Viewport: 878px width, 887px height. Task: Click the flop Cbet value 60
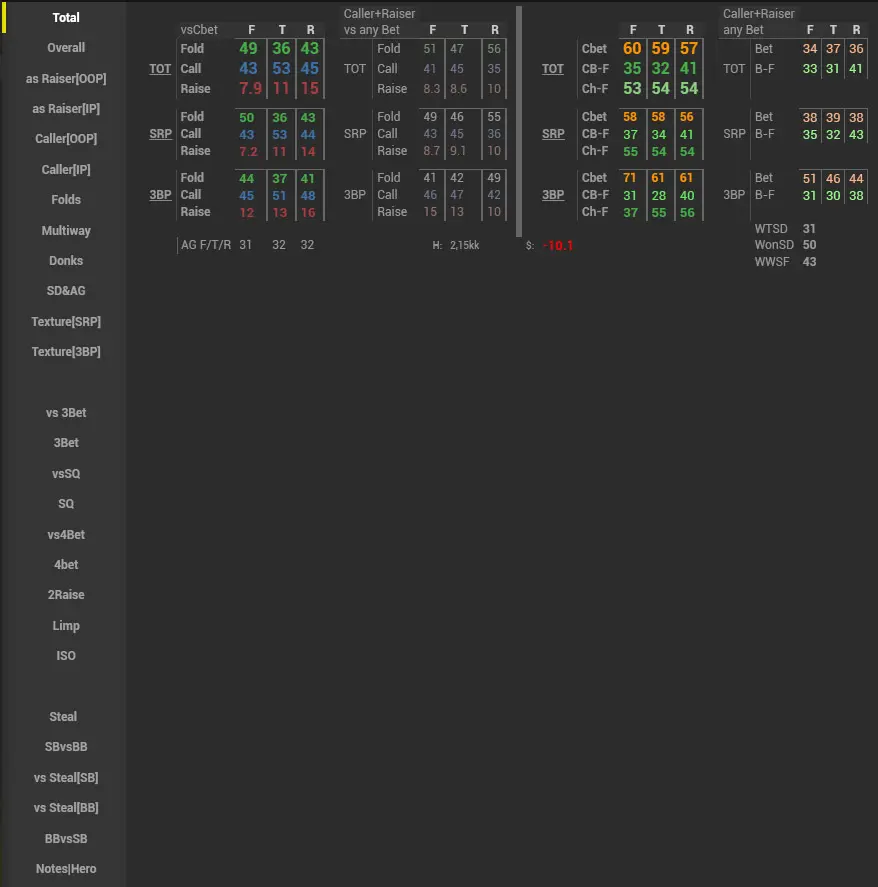click(632, 49)
